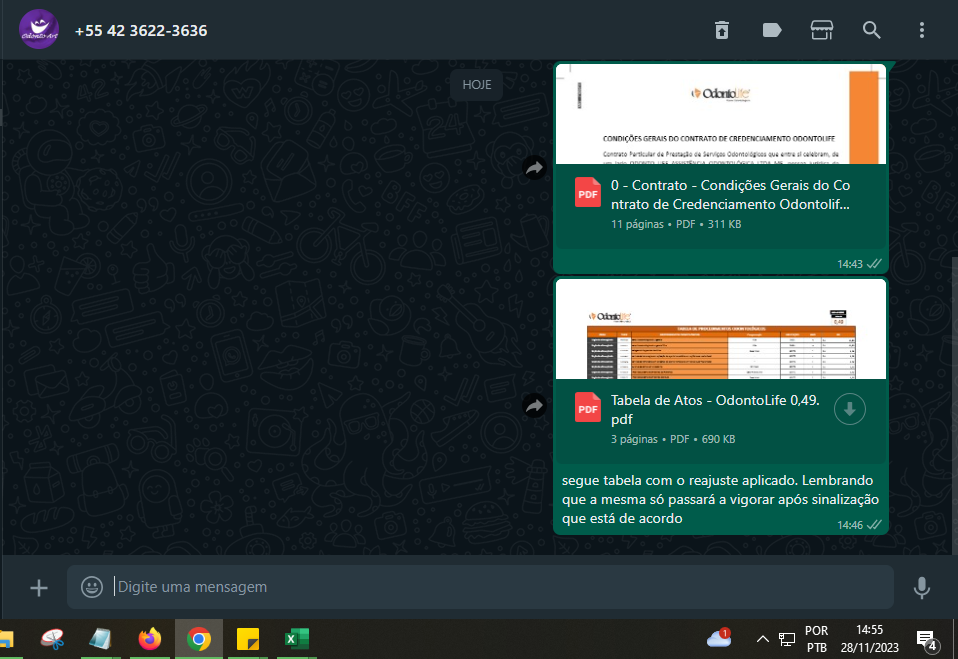Open contact info for +55 42 3622-3636
Viewport: 958px width, 659px height.
(141, 31)
